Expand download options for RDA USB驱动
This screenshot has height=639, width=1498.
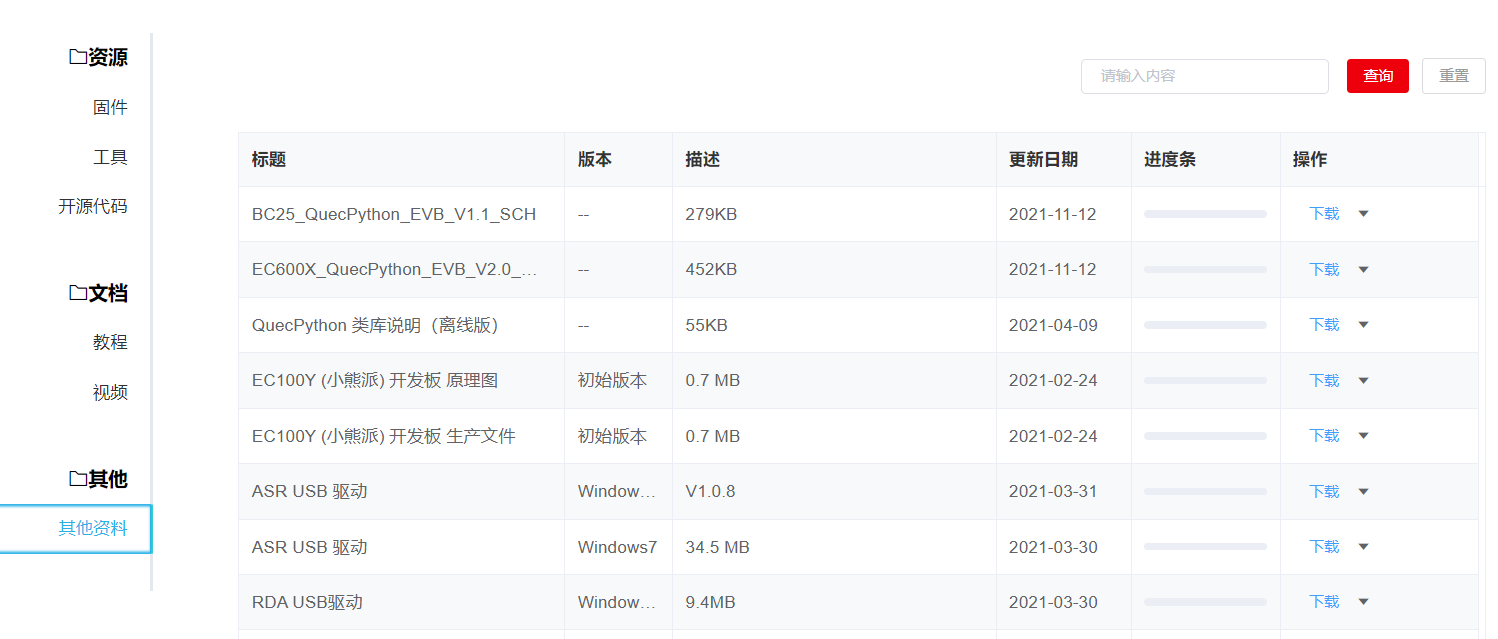pos(1364,601)
